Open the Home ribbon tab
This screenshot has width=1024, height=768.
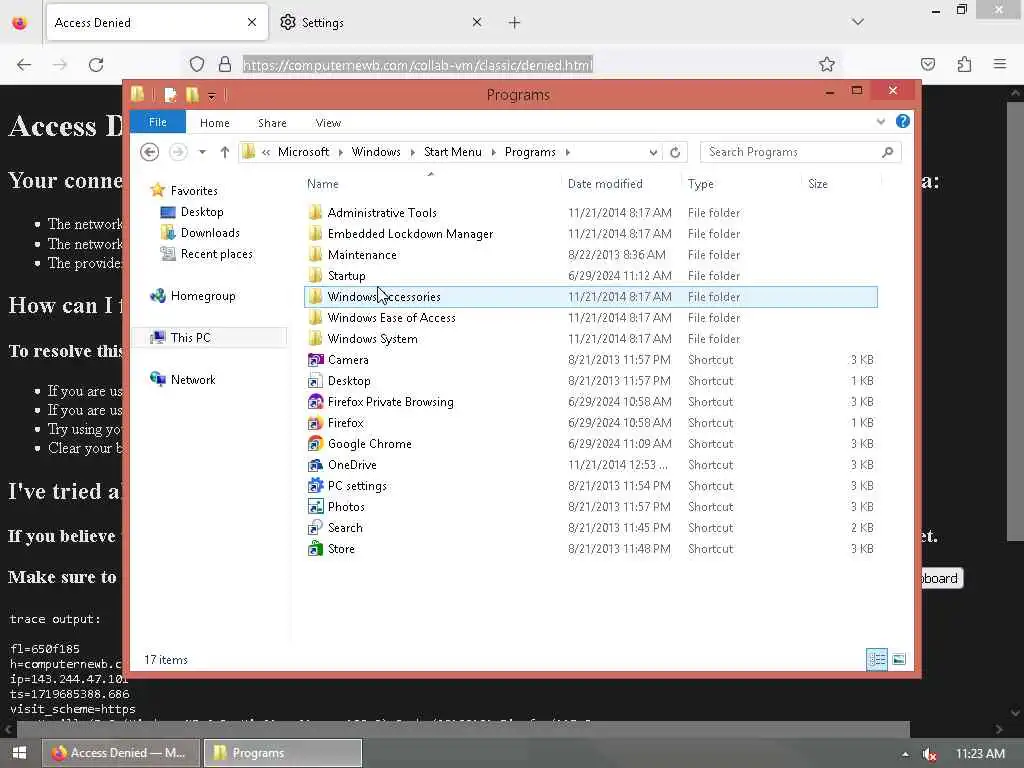tap(215, 123)
